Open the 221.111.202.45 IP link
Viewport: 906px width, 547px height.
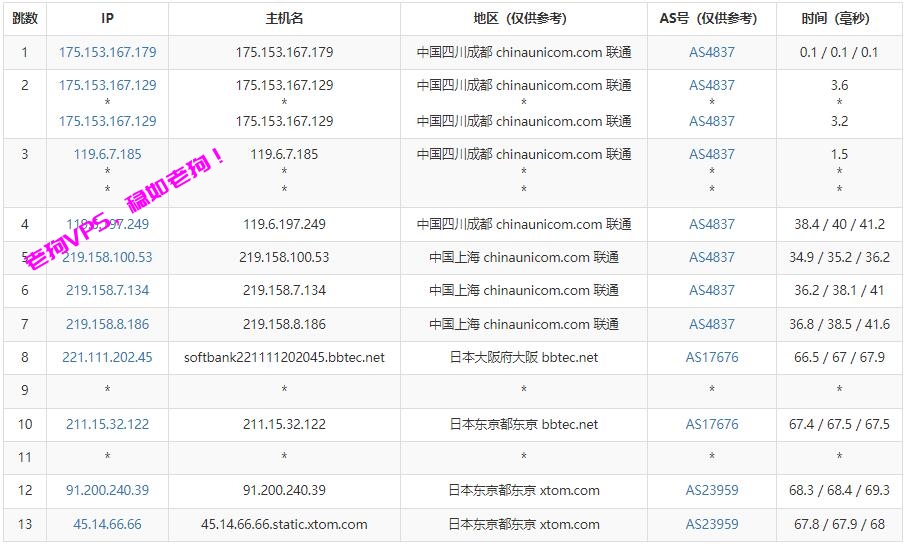(x=107, y=357)
